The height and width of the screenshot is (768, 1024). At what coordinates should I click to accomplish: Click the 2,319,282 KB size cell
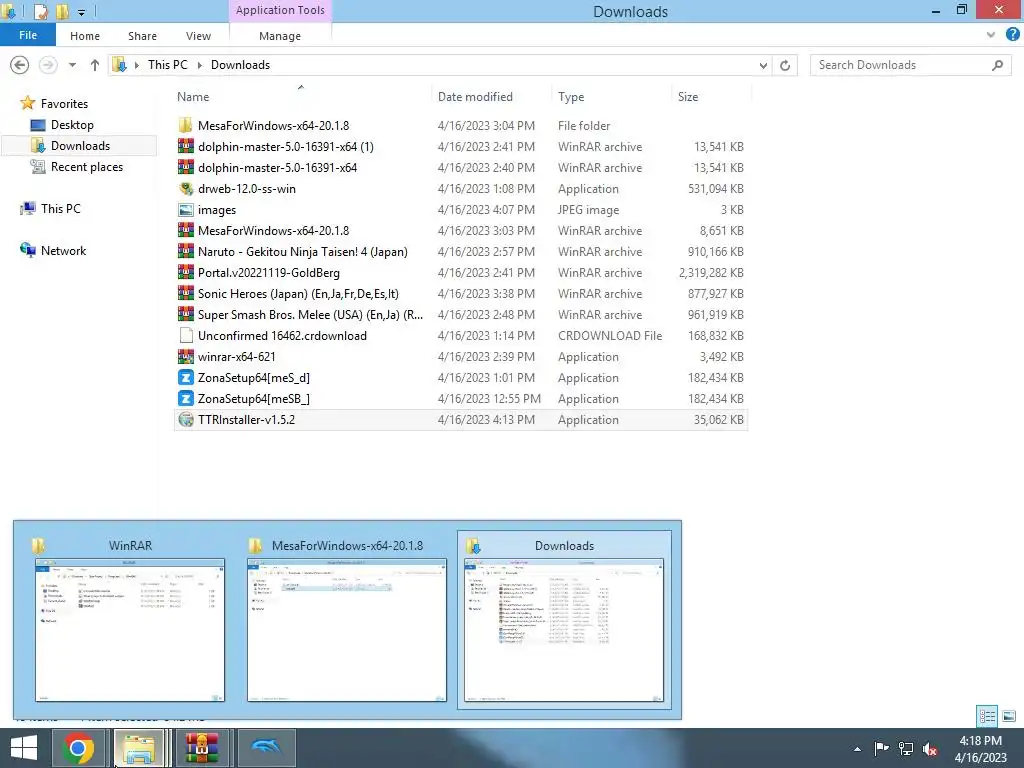click(711, 272)
